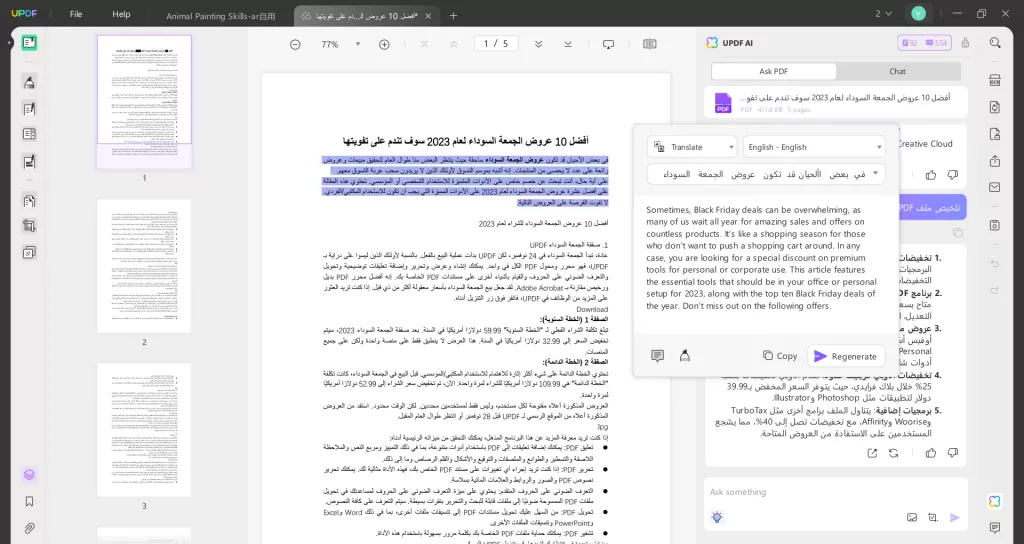Open the Share upload icon in right sidebar
Screen dimensions: 1024x544
click(x=995, y=161)
